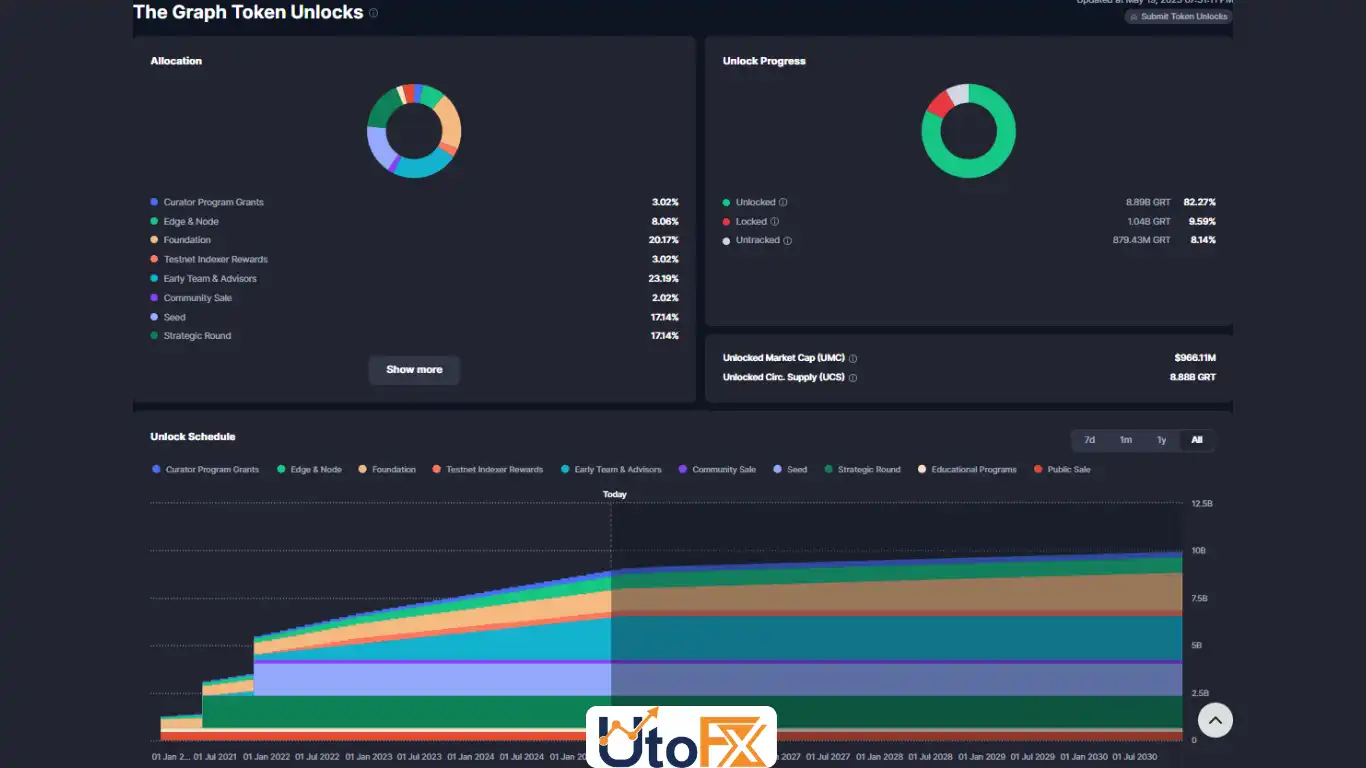Image resolution: width=1366 pixels, height=768 pixels.
Task: Click the Today marker on the Unlock Schedule chart
Action: 614,494
